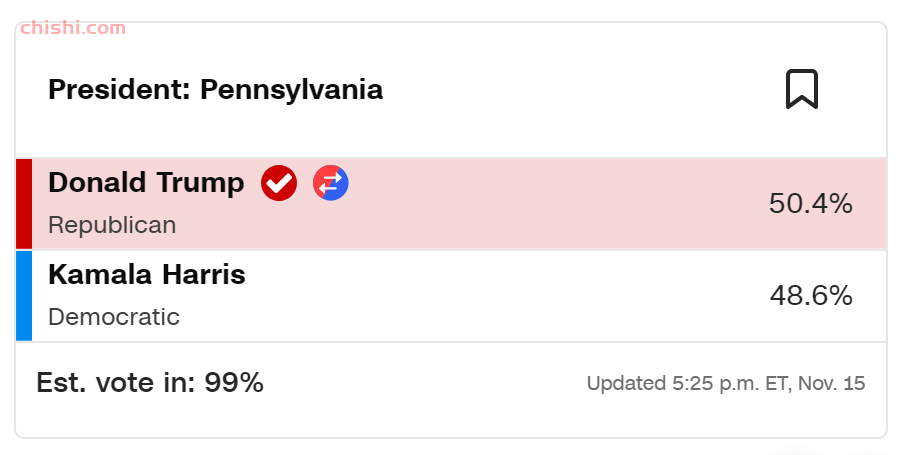903x455 pixels.
Task: Select the Kamala Harris candidate name
Action: click(x=147, y=274)
